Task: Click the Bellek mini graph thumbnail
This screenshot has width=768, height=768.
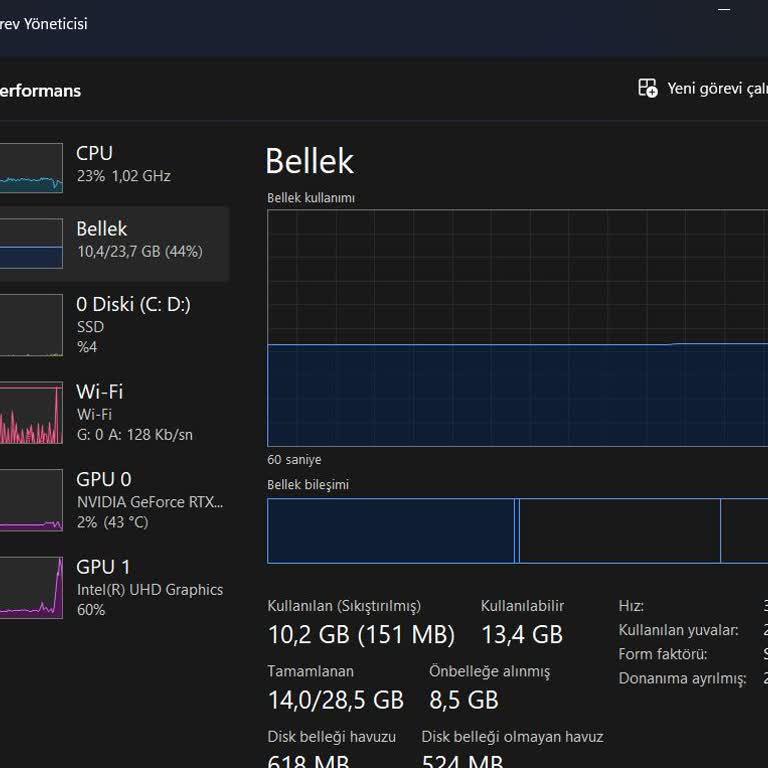Action: 31,243
